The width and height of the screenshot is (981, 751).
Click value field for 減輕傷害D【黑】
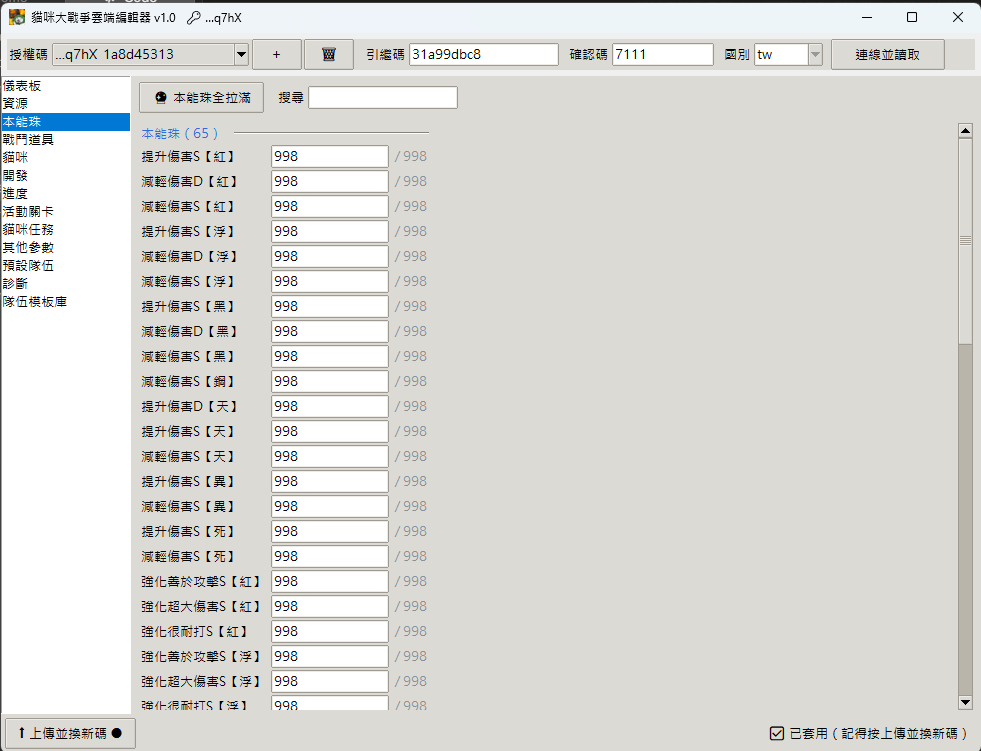(330, 332)
